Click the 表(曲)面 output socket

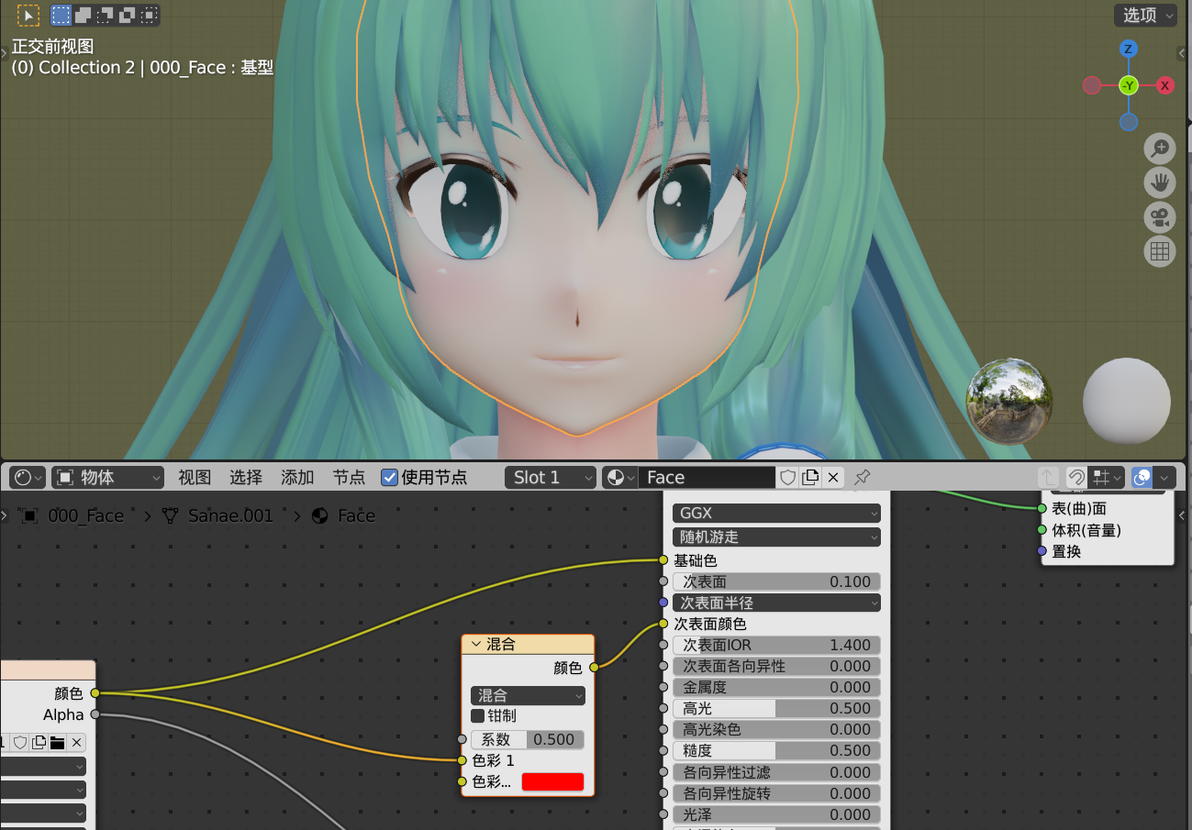click(x=1042, y=508)
